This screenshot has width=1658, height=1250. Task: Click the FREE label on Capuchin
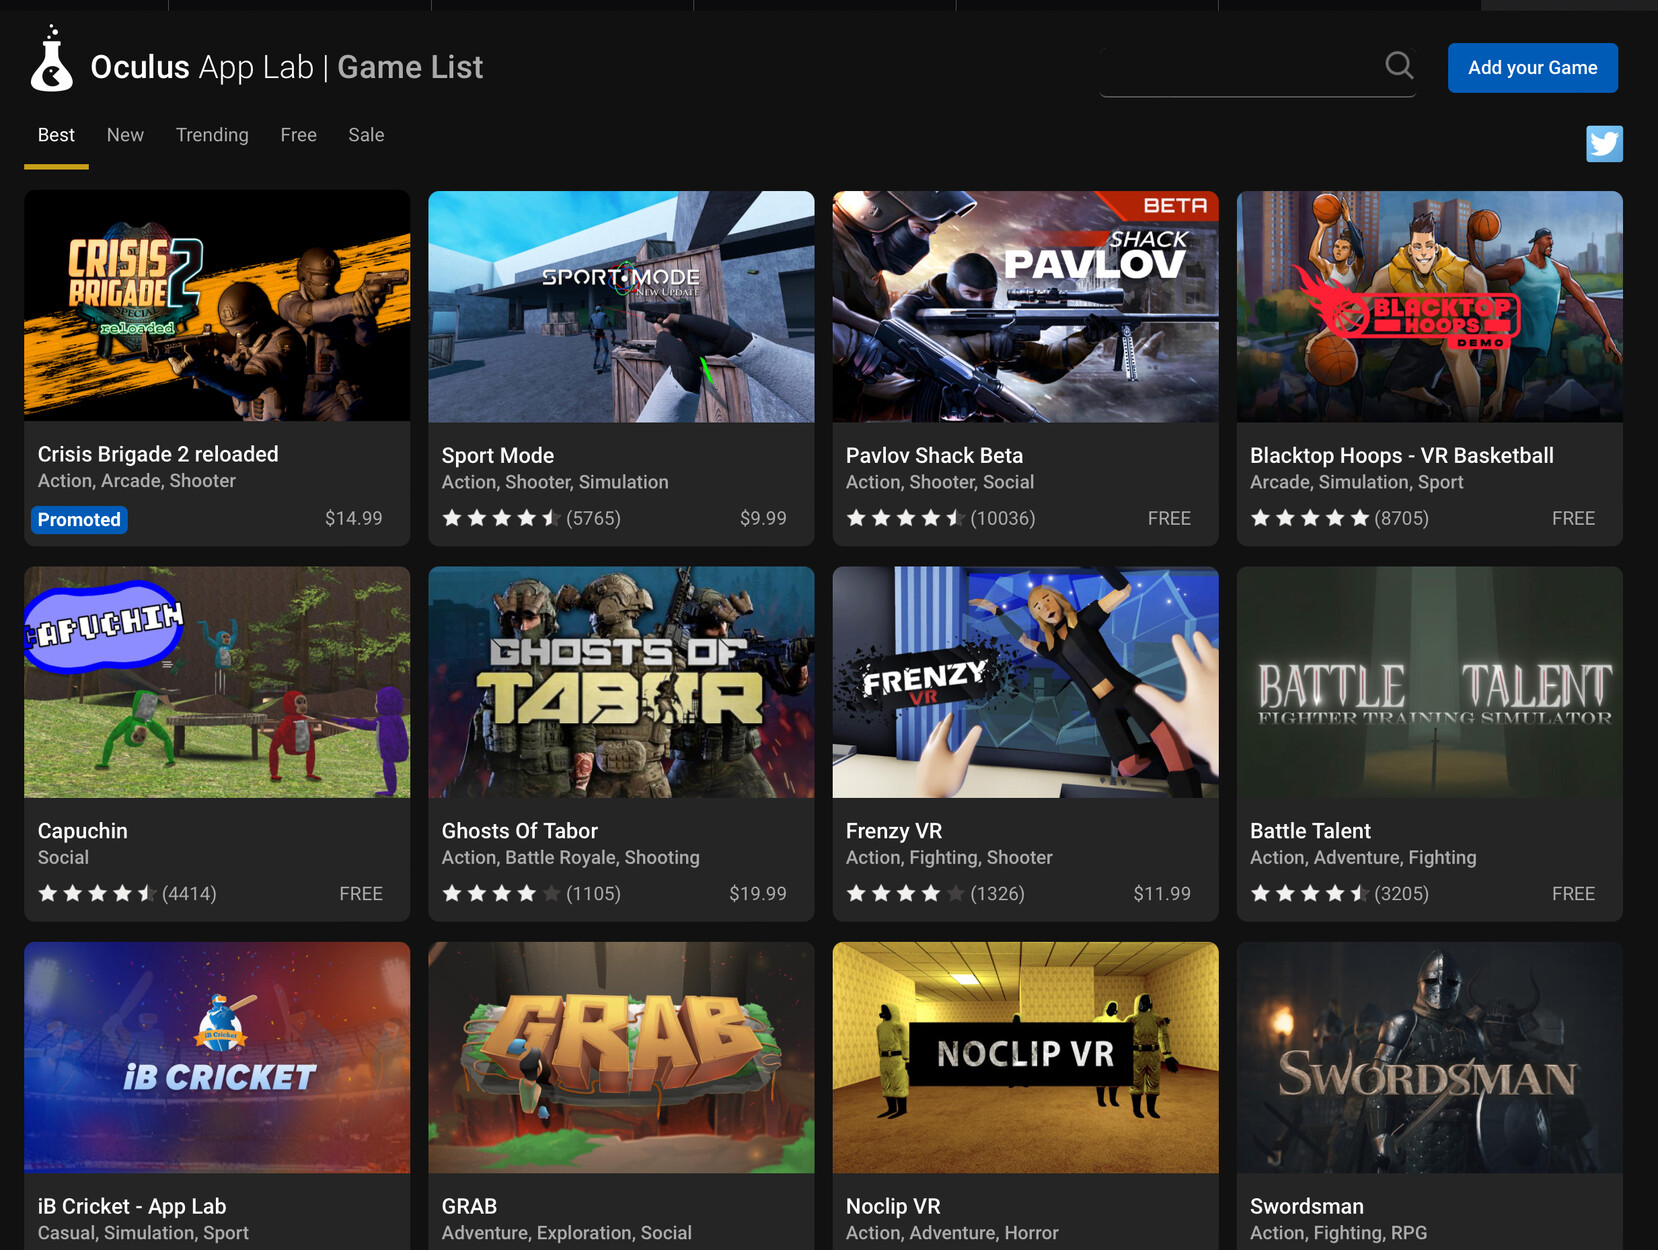(x=361, y=893)
